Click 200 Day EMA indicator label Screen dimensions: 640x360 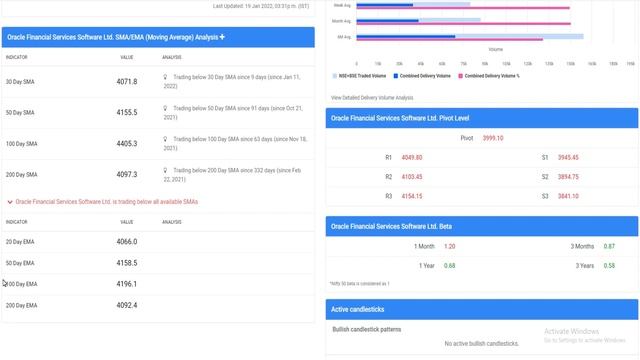click(21, 305)
